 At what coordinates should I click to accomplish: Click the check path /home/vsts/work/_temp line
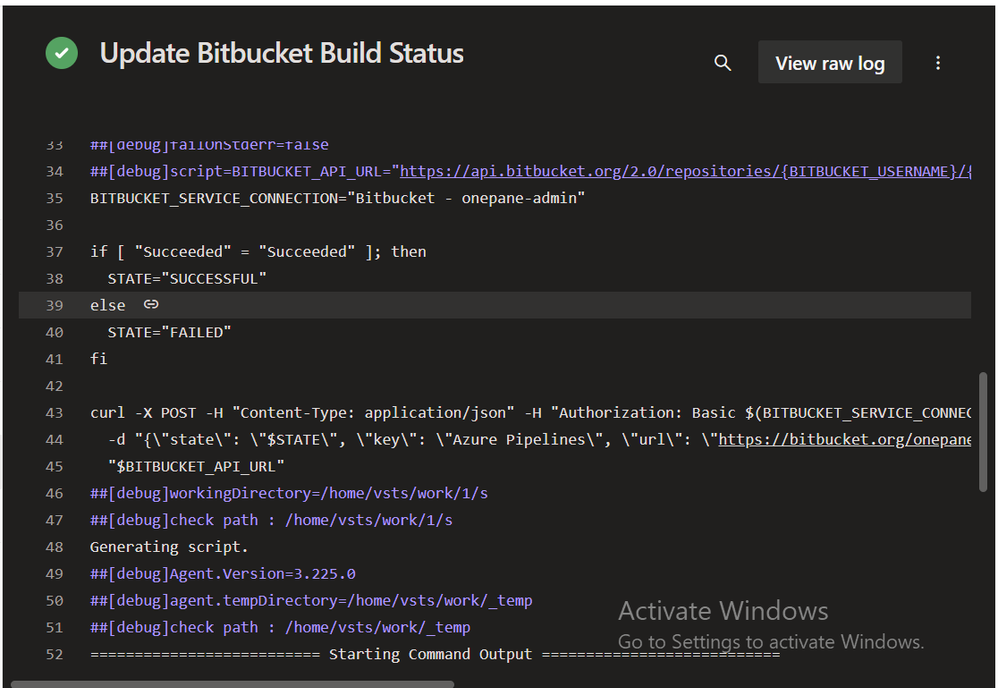280,628
